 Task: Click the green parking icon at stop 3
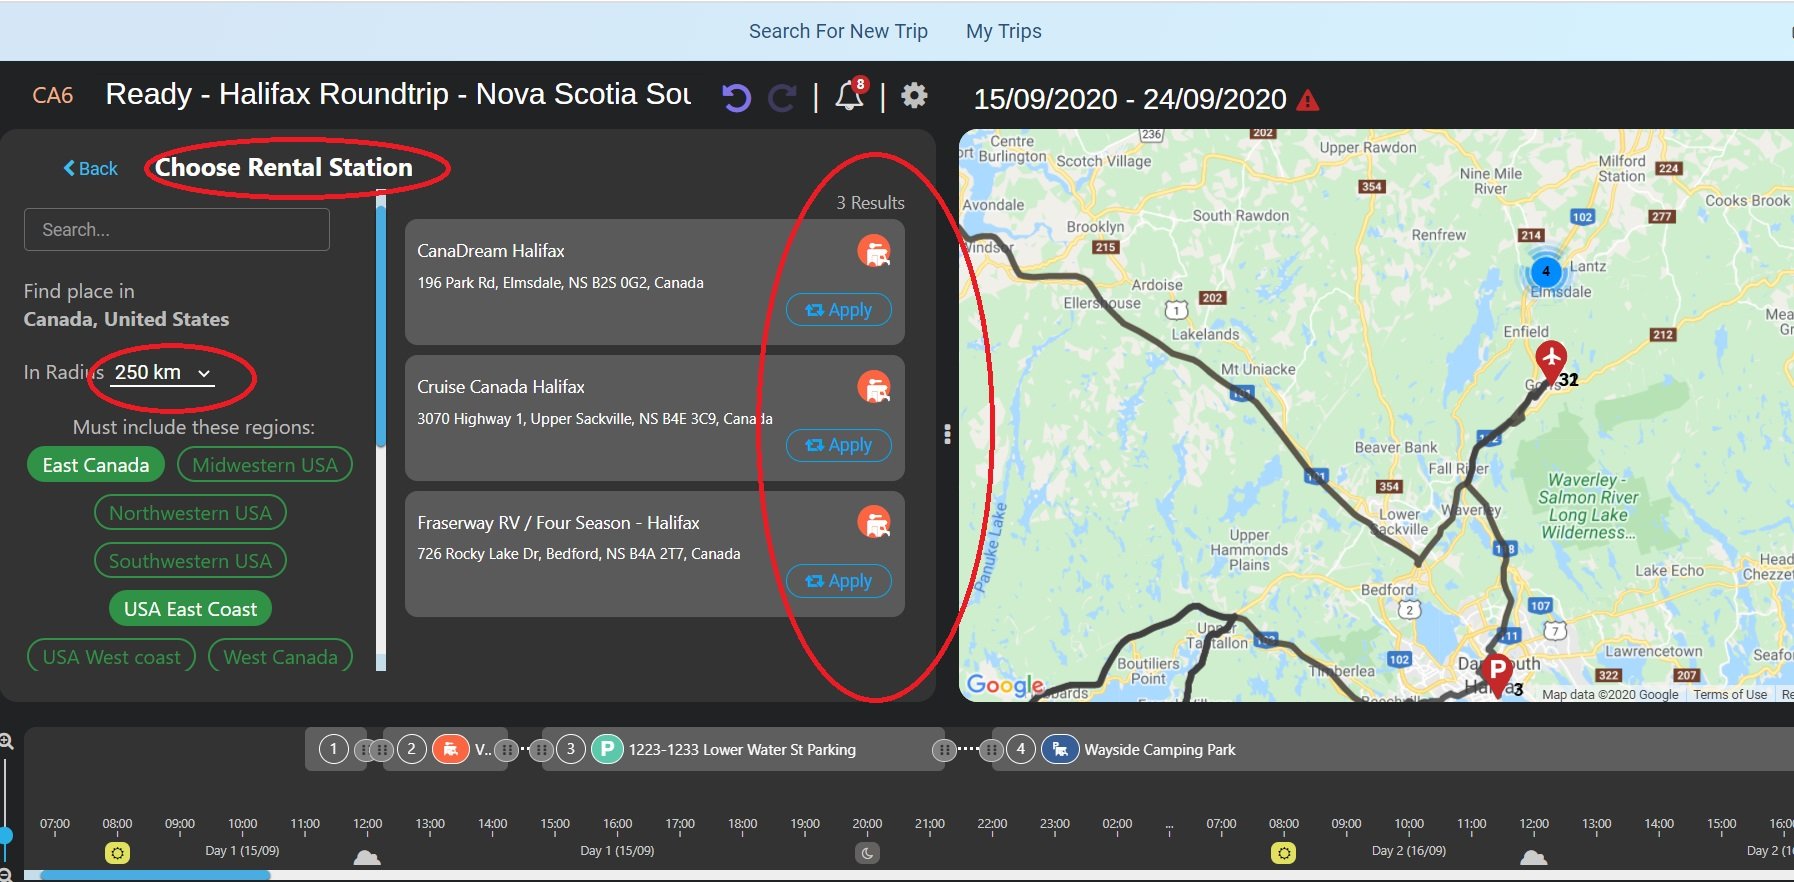coord(607,749)
